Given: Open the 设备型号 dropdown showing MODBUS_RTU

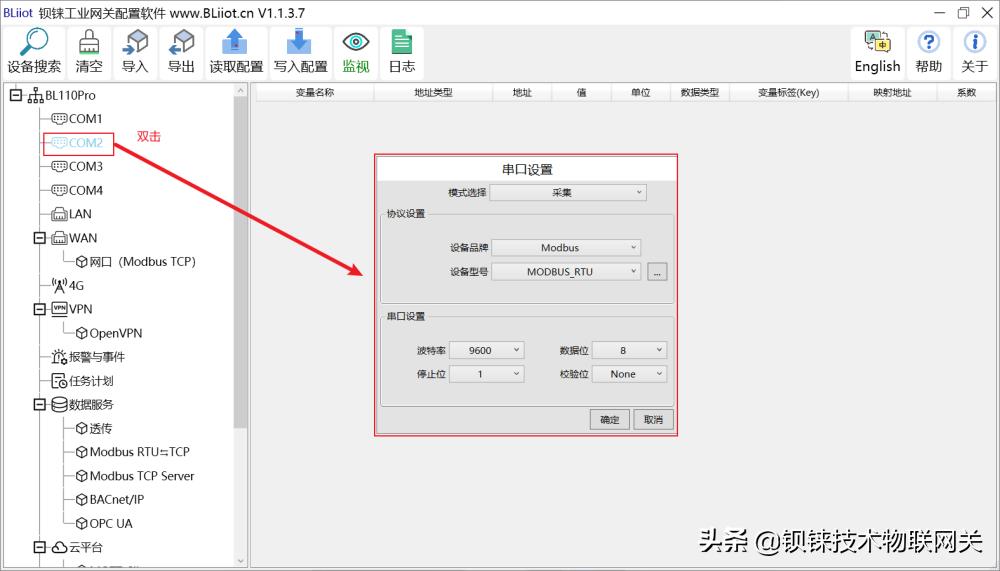Looking at the screenshot, I should pos(566,272).
